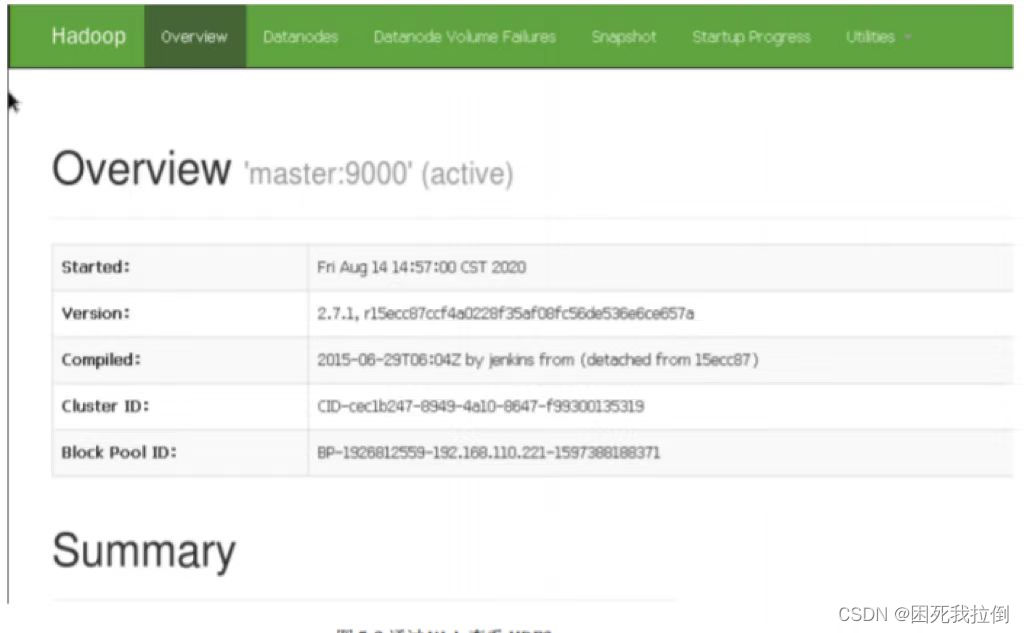
Task: Click the Hadoop brand logo text
Action: click(x=89, y=36)
